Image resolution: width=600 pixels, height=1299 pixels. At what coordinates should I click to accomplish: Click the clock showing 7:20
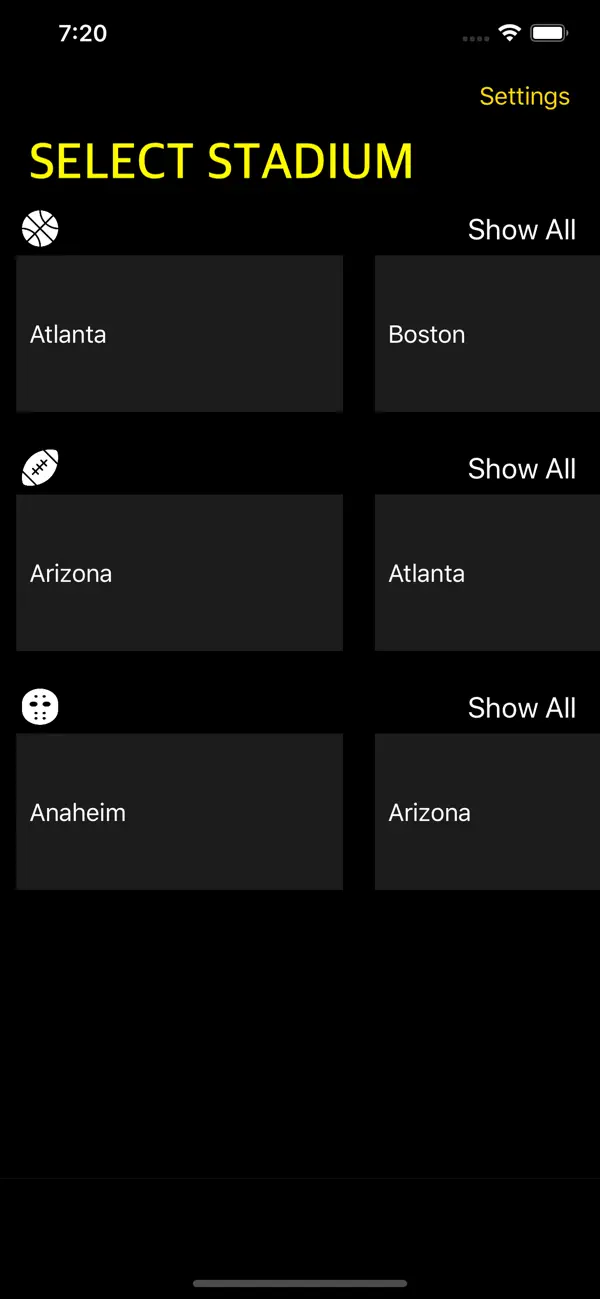coord(82,32)
